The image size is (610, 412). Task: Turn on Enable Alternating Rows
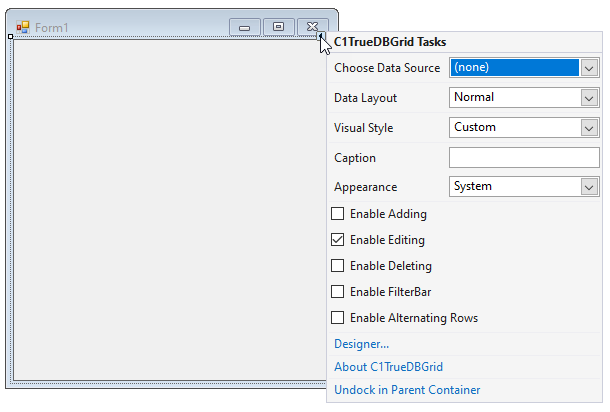point(338,318)
